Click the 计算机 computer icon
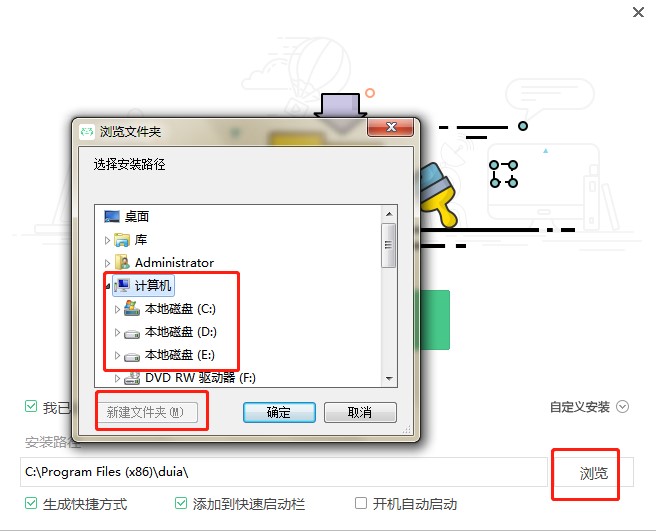The image size is (656, 531). pos(122,286)
